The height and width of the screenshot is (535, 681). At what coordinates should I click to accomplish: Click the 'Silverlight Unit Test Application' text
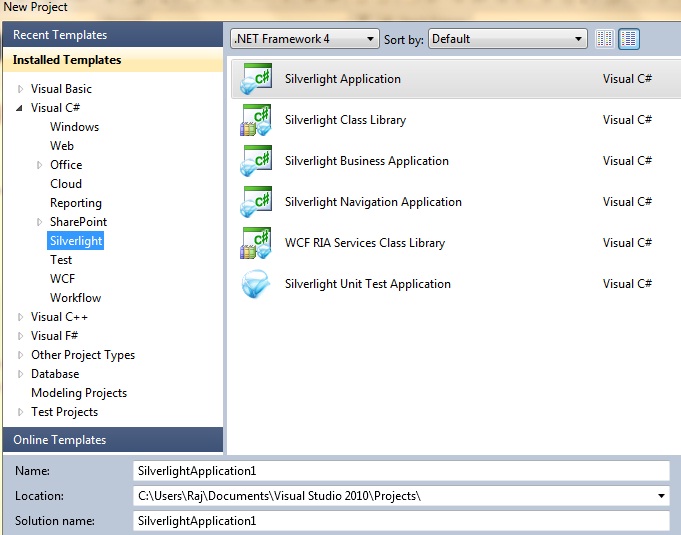tap(367, 284)
